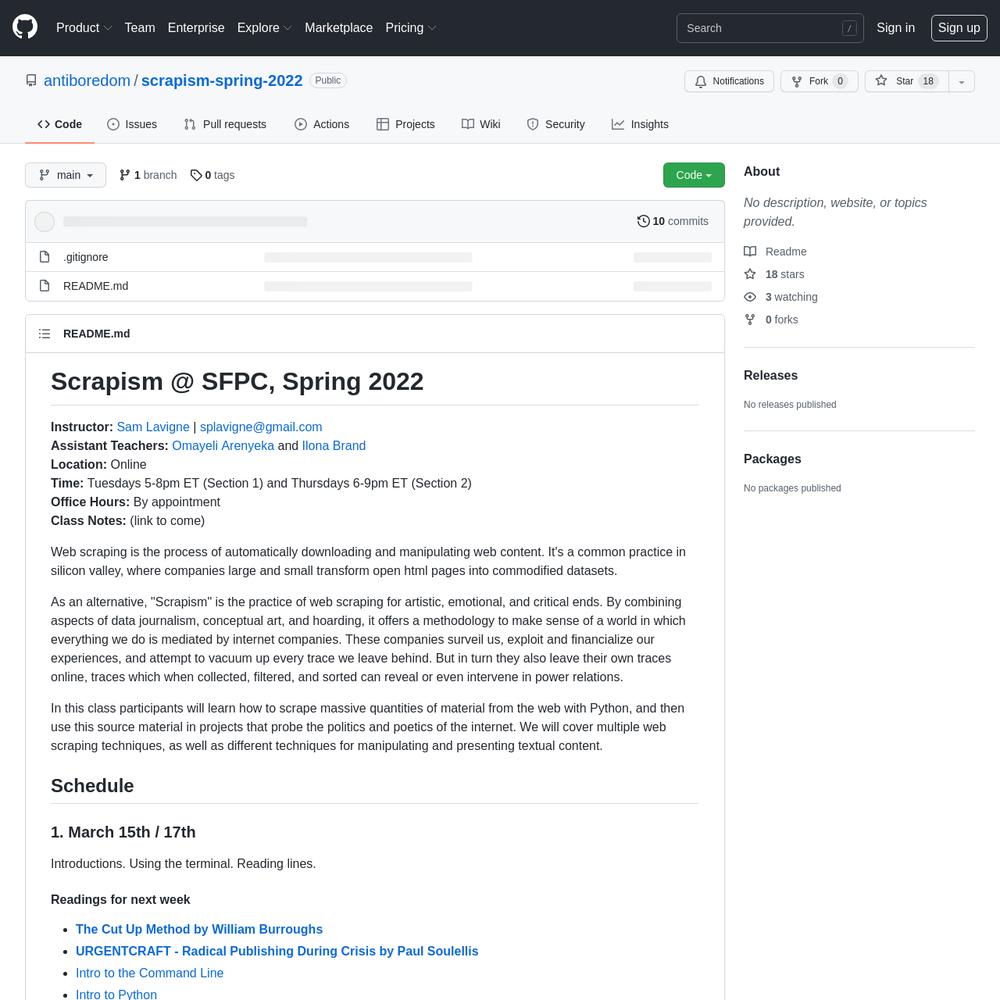Click the slash shortcut key icon in search
This screenshot has height=1000, width=1000.
[849, 28]
